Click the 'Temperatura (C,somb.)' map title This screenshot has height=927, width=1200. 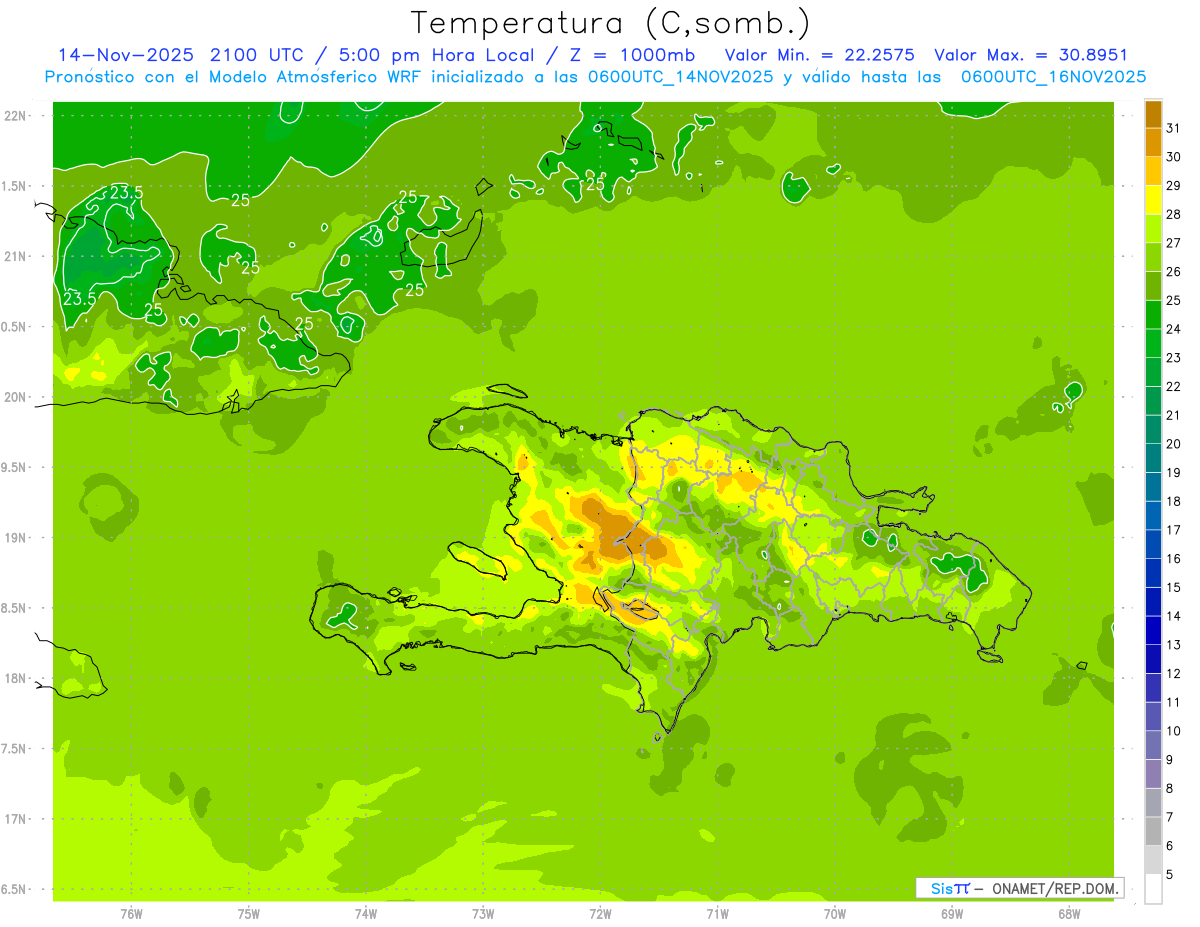click(x=610, y=22)
